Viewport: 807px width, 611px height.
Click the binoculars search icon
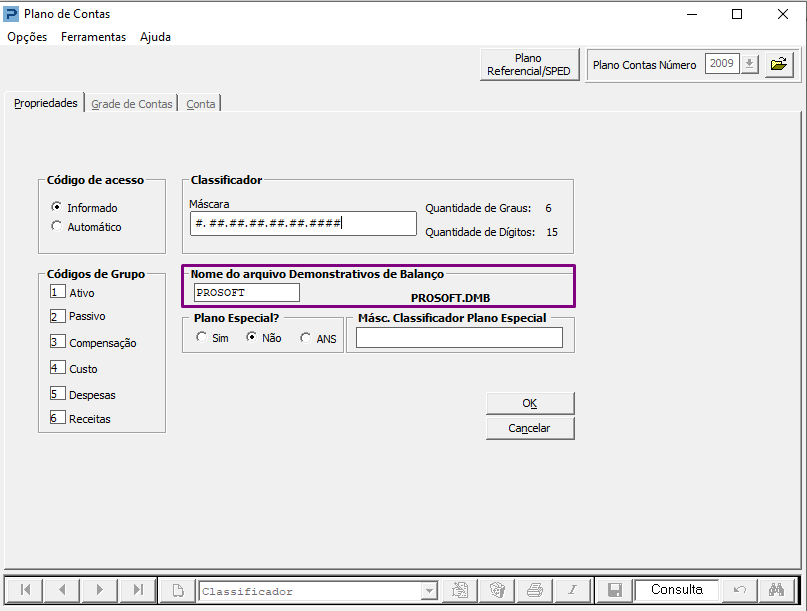click(776, 590)
